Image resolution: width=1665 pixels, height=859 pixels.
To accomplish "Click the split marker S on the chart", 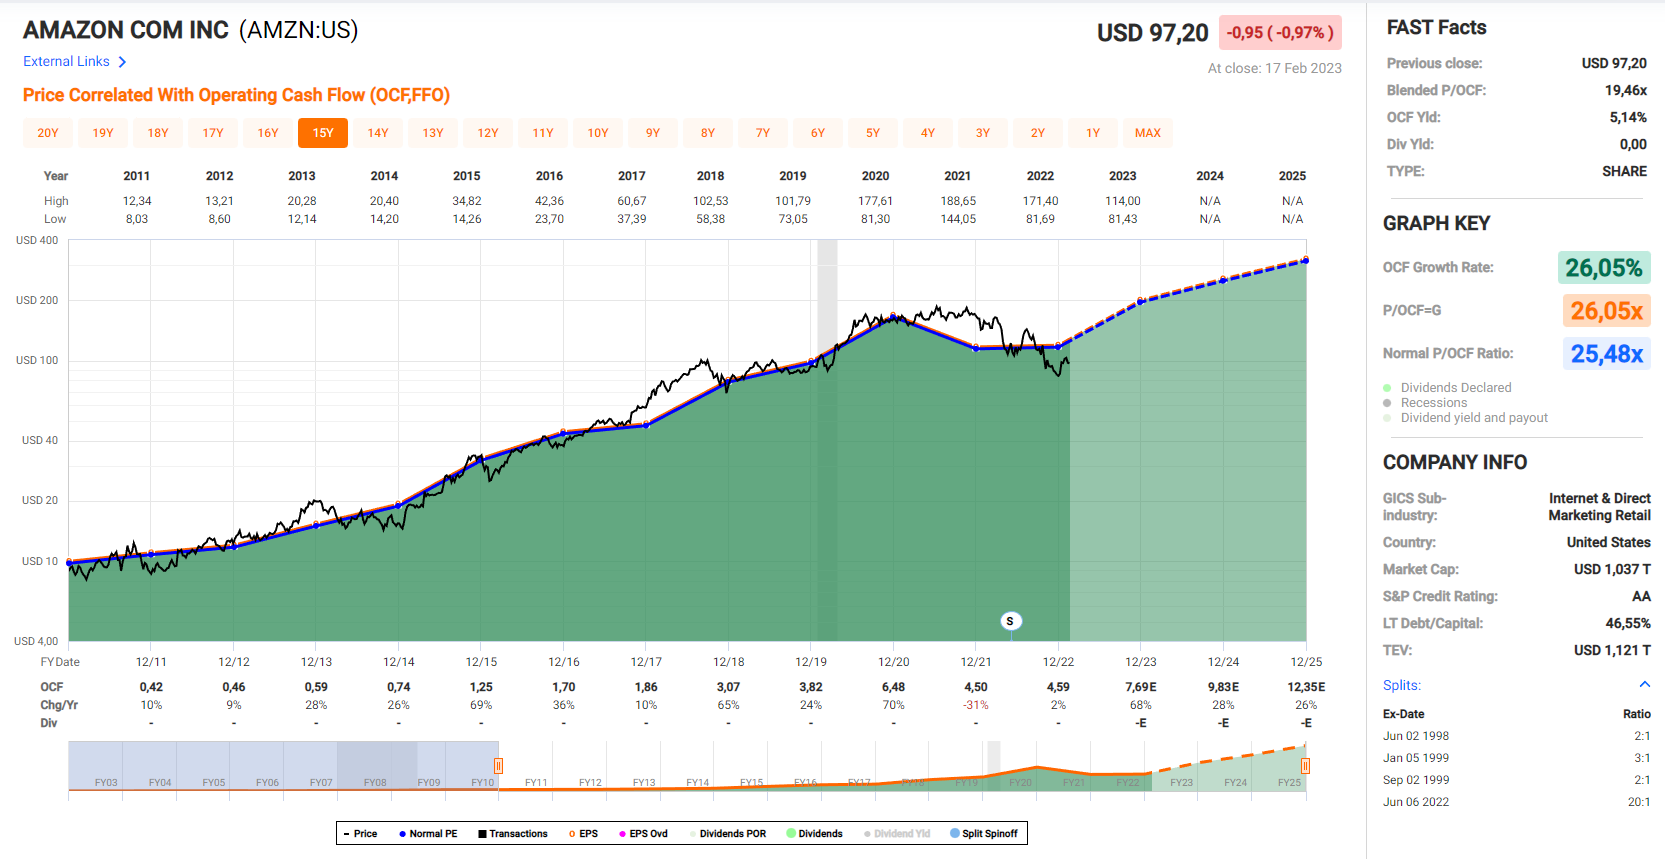I will click(1010, 621).
